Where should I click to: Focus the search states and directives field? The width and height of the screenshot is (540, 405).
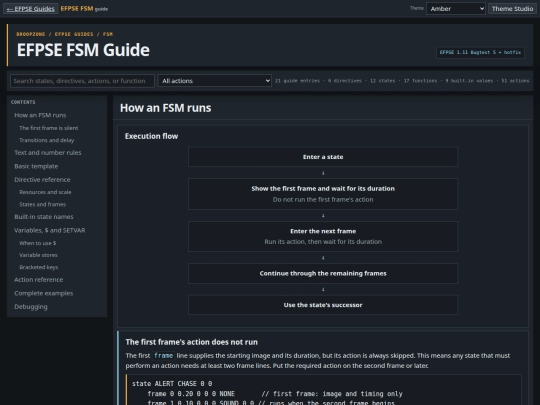point(82,81)
